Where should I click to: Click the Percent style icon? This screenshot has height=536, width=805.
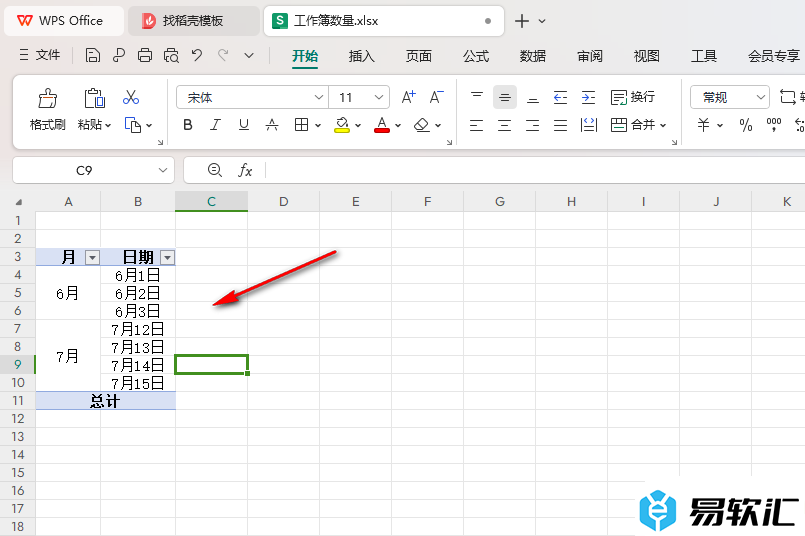pyautogui.click(x=745, y=125)
